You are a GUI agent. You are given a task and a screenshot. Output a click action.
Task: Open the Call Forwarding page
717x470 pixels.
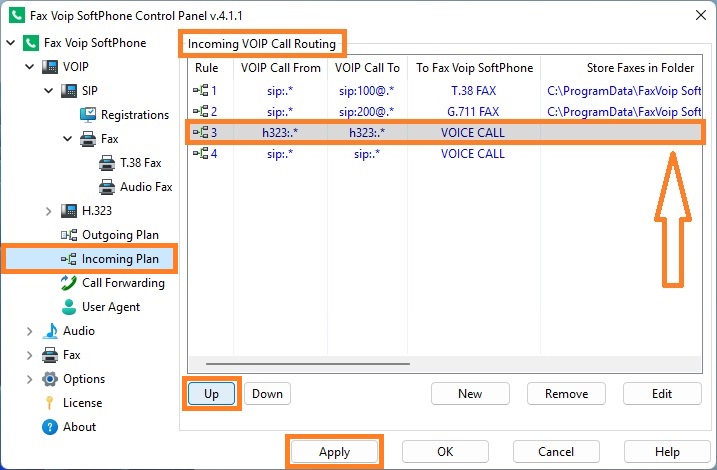(123, 283)
